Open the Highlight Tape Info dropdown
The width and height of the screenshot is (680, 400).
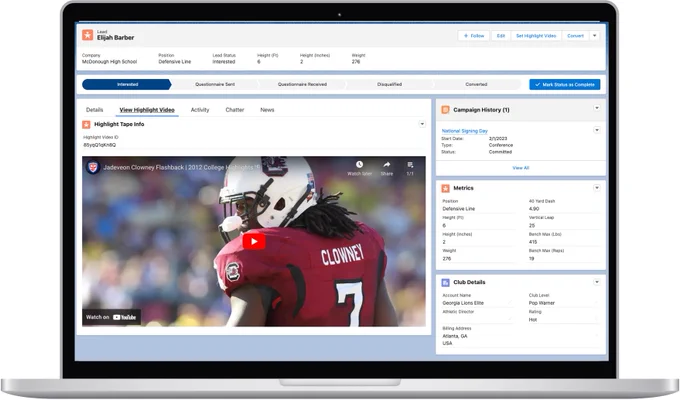click(422, 124)
